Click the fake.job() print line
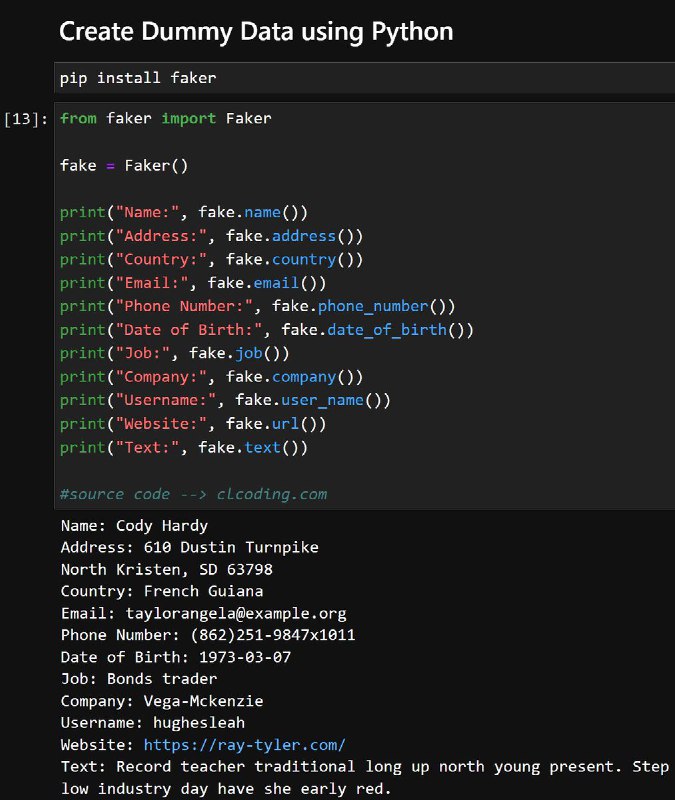Viewport: 675px width, 800px height. pos(174,353)
